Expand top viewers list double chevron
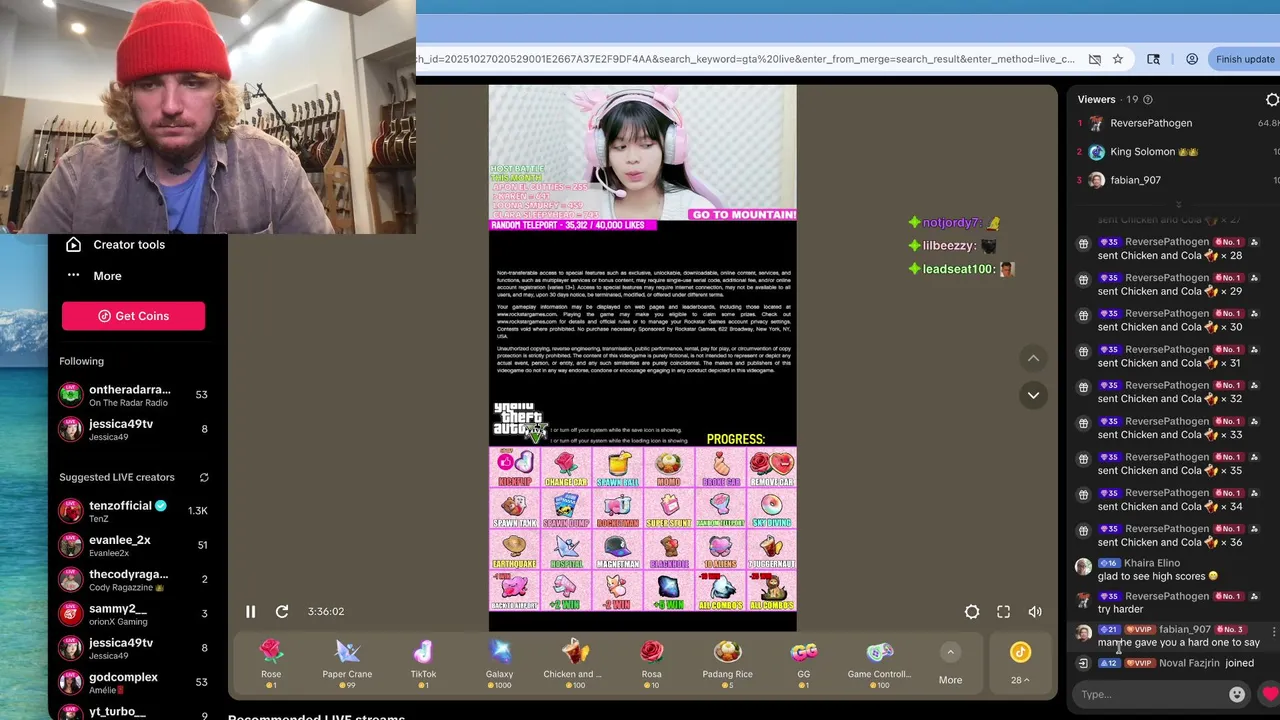This screenshot has height=720, width=1280. pos(1178,204)
